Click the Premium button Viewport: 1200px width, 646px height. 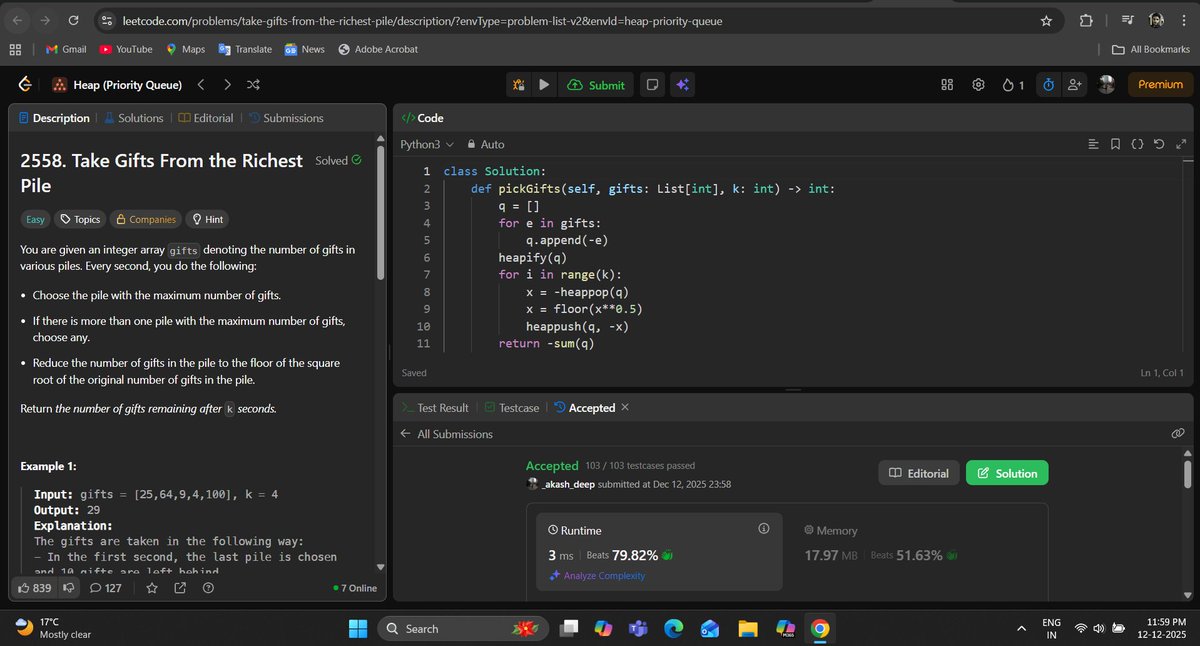click(1161, 85)
